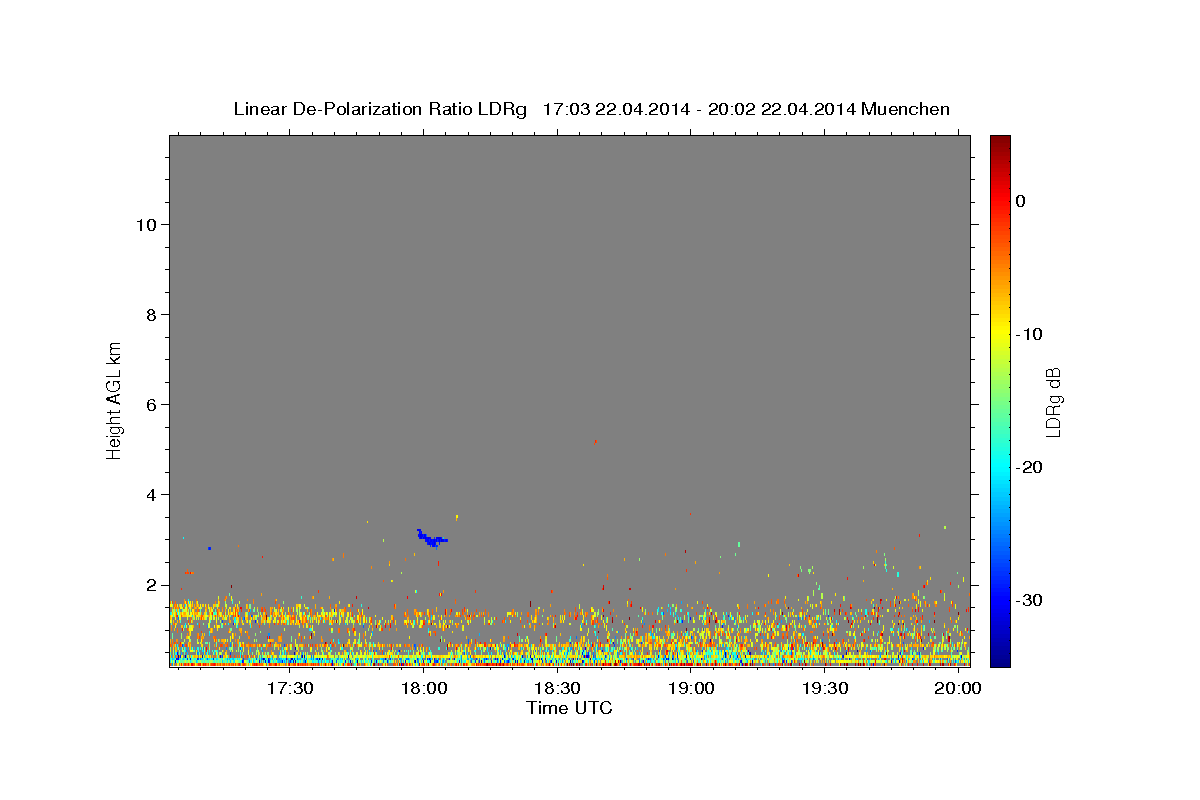Click the height tick label 4

[151, 495]
